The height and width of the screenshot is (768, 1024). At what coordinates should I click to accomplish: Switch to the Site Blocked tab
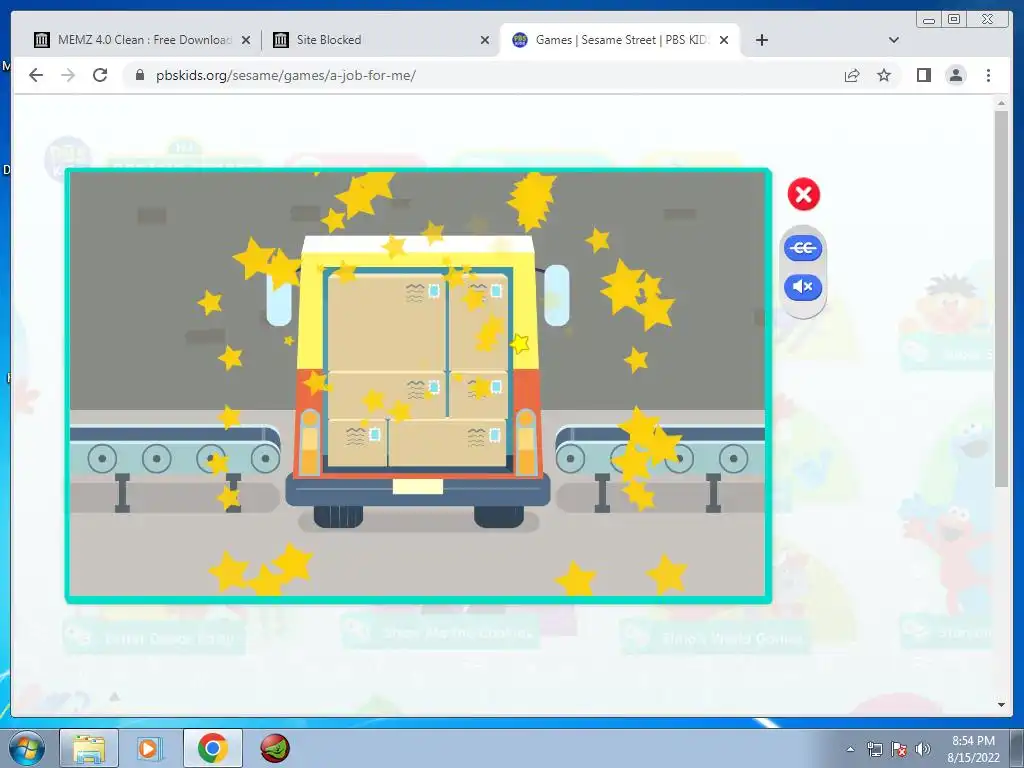pos(382,40)
